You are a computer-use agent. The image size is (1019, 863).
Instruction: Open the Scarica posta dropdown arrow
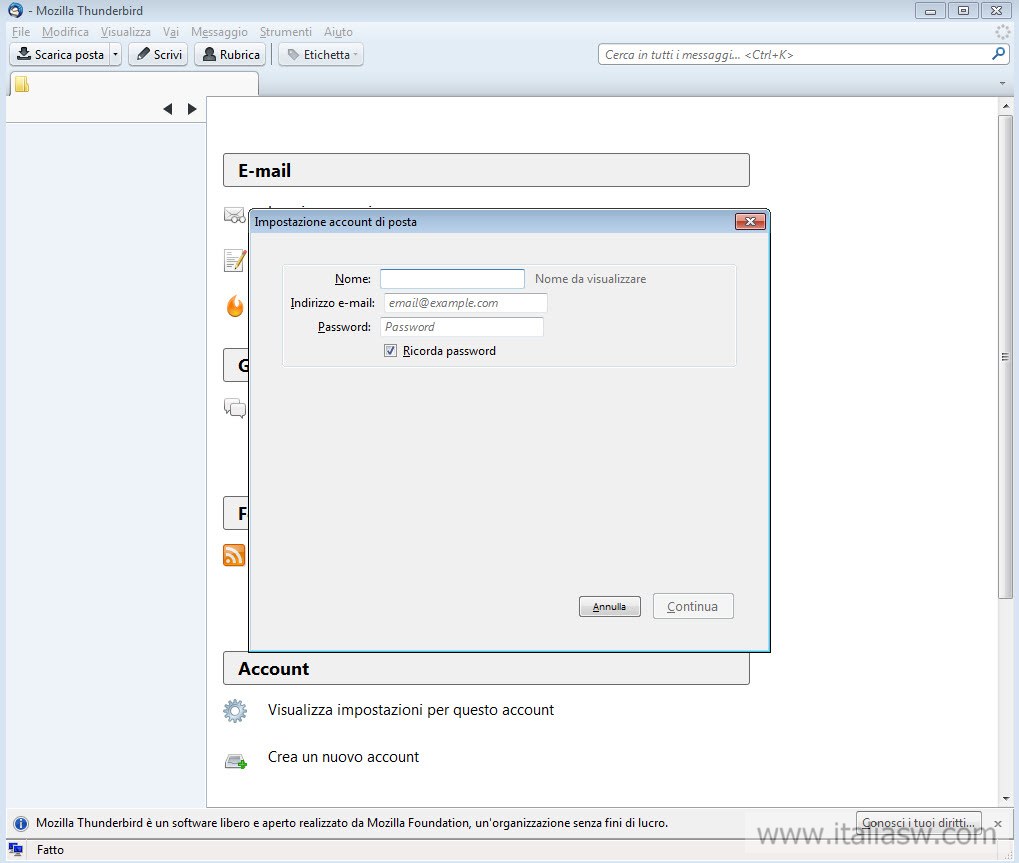coord(115,55)
